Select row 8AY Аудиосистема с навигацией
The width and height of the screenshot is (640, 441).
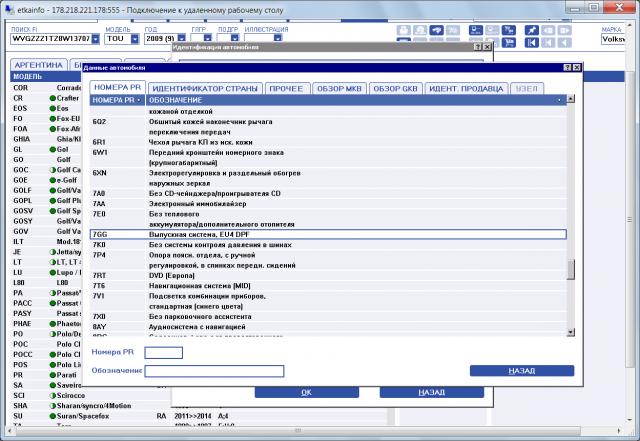point(328,327)
